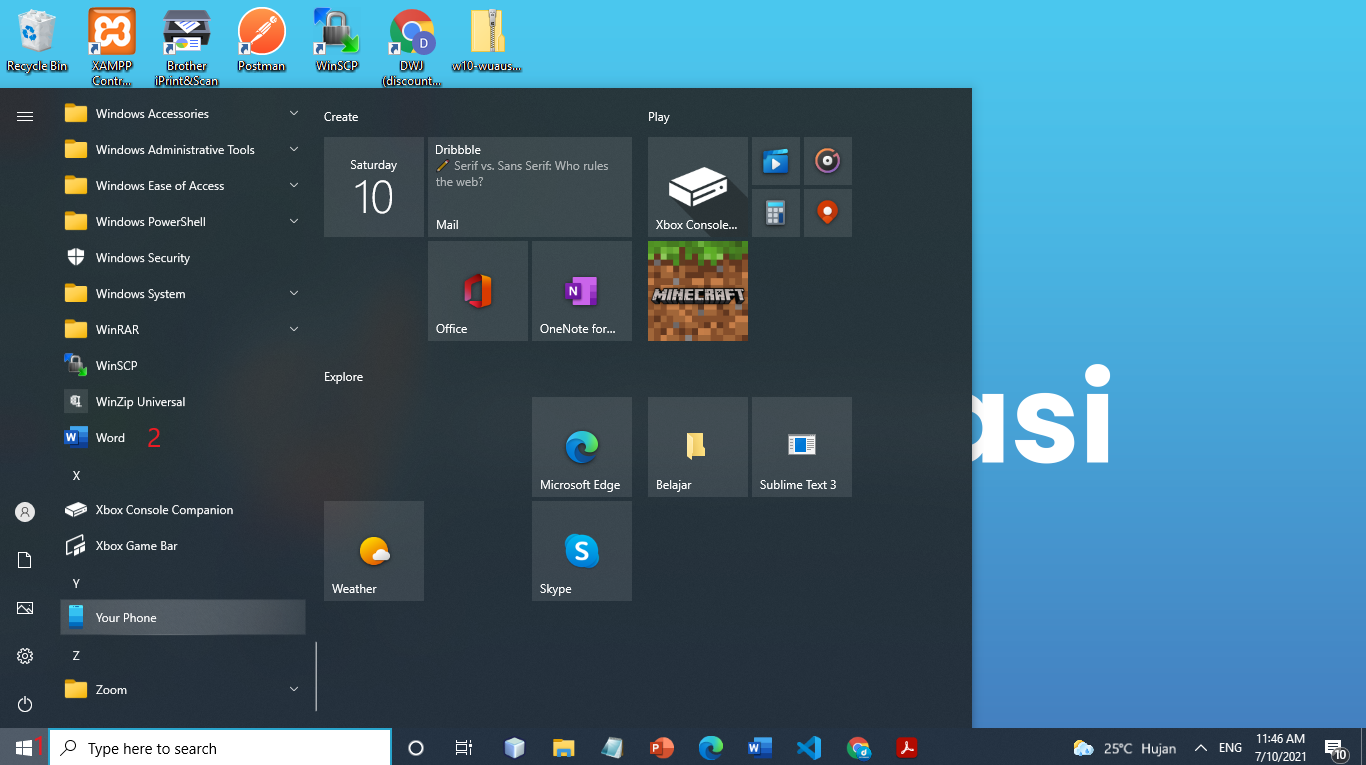
Task: Open the Belajar folder tile
Action: 698,447
